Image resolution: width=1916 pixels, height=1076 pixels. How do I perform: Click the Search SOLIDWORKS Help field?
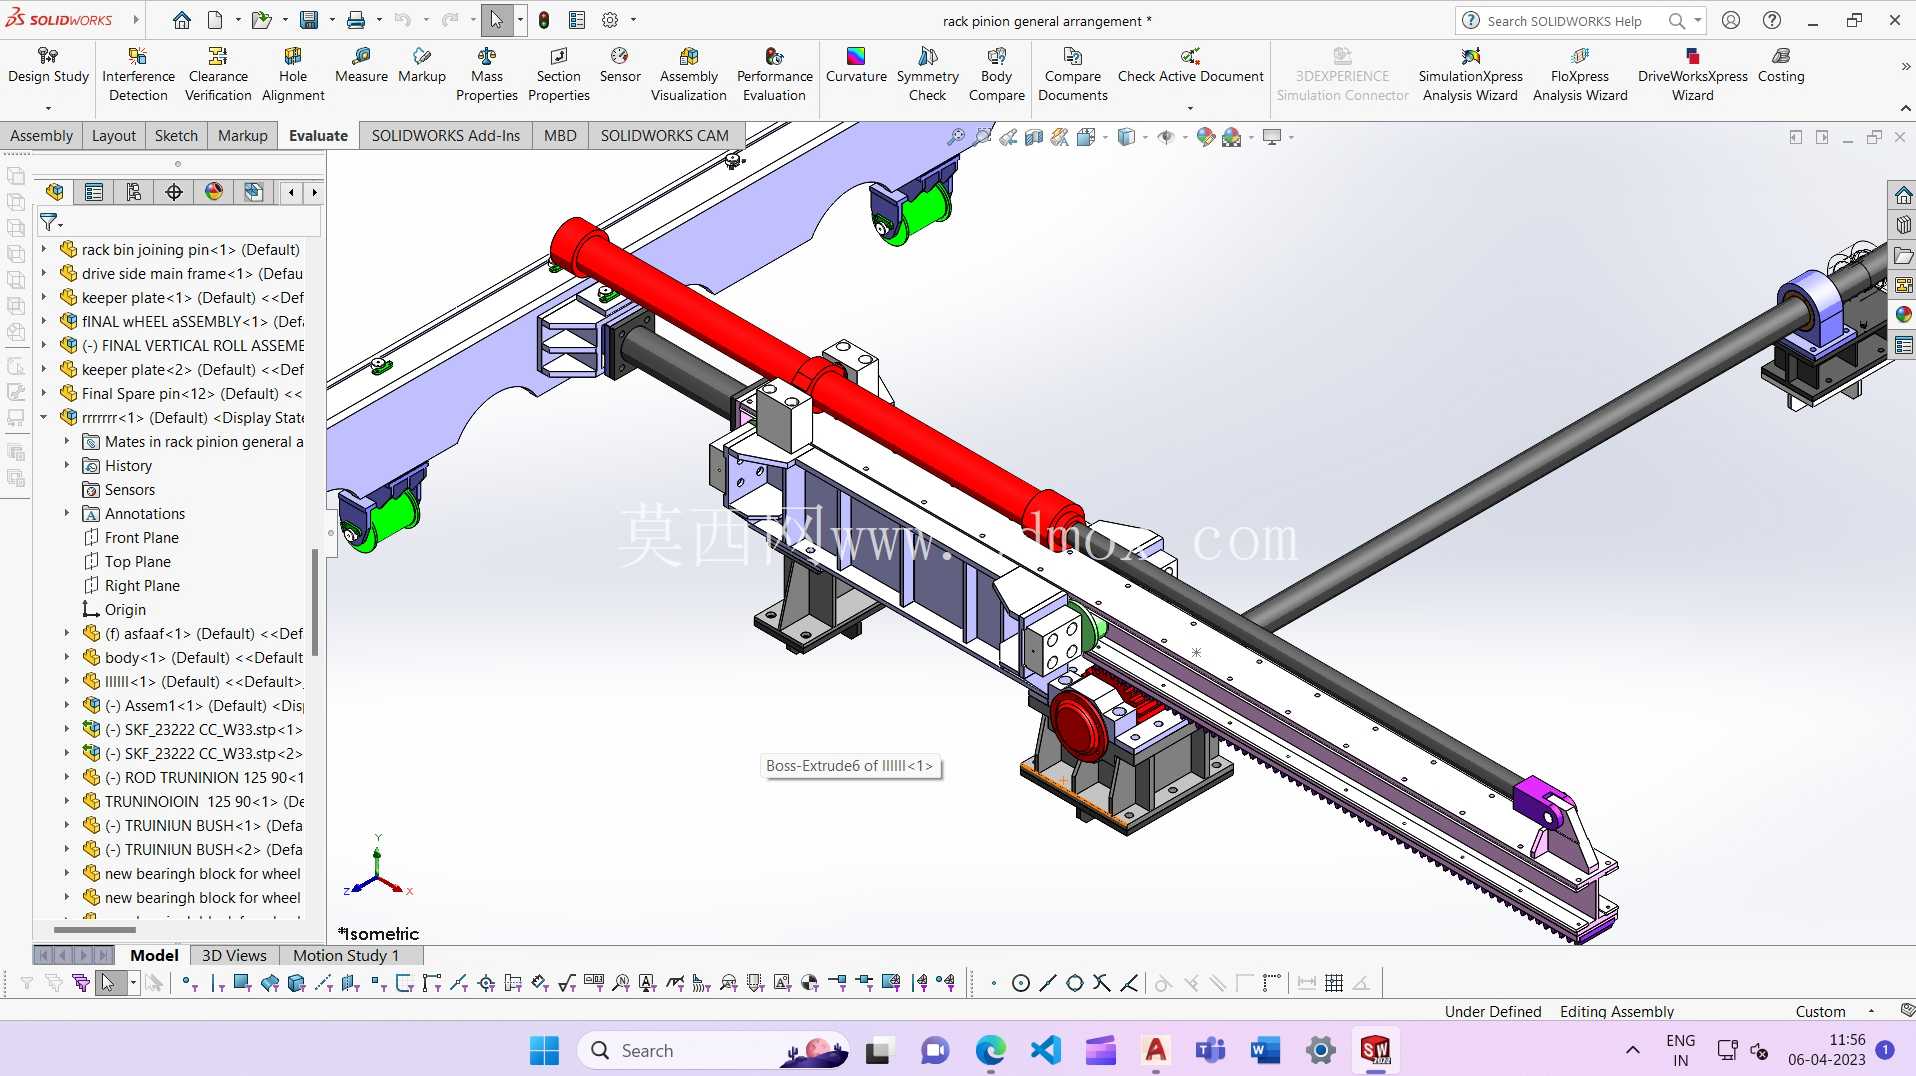point(1564,20)
